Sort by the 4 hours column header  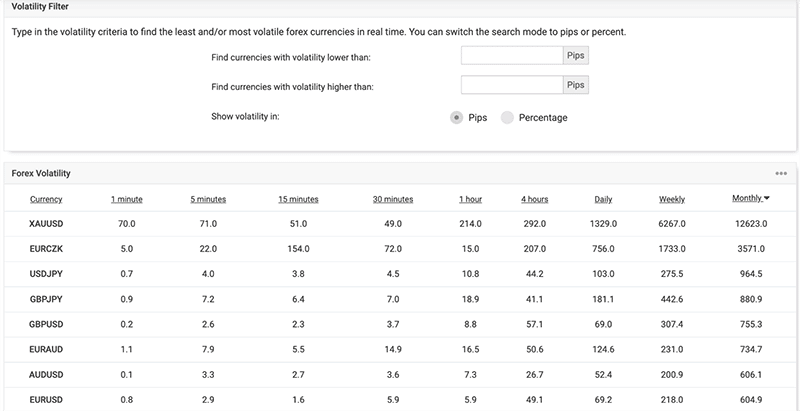point(534,199)
